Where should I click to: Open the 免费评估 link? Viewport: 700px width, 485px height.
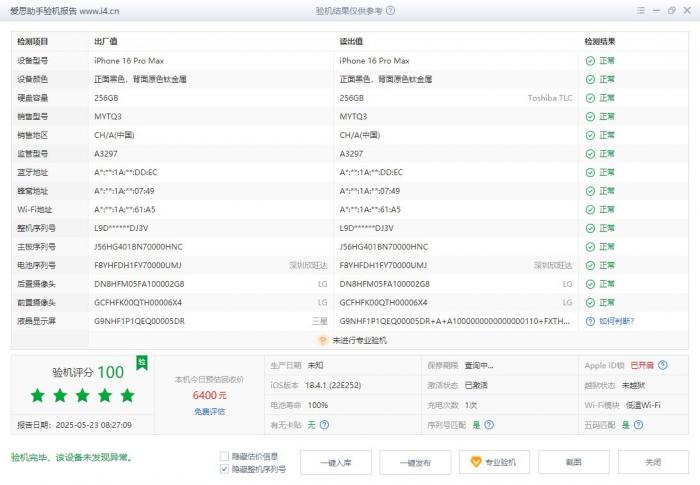click(x=209, y=412)
